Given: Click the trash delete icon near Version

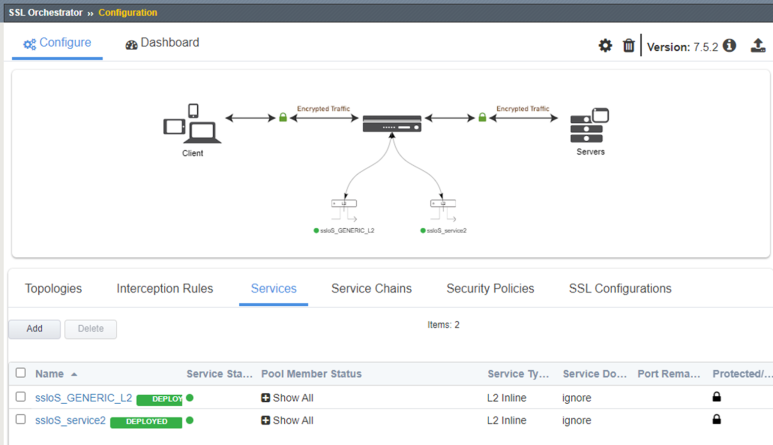Looking at the screenshot, I should pyautogui.click(x=629, y=46).
